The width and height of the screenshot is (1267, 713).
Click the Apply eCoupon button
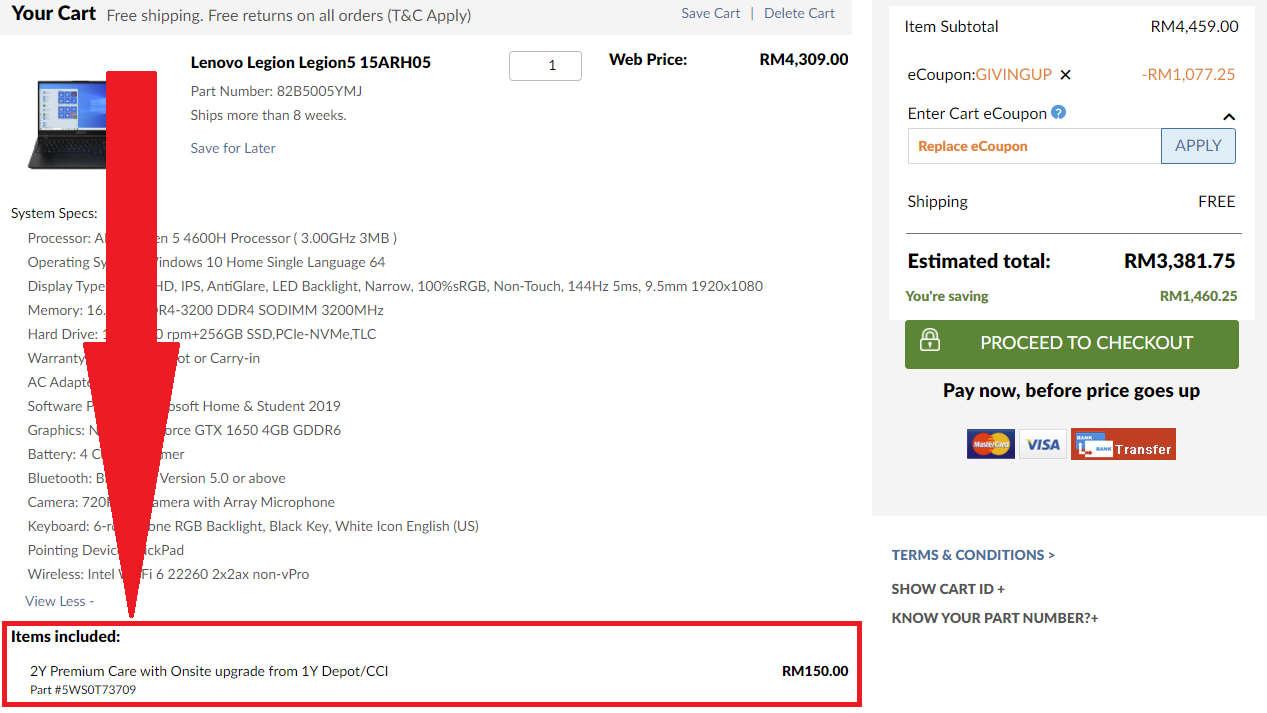[x=1198, y=146]
